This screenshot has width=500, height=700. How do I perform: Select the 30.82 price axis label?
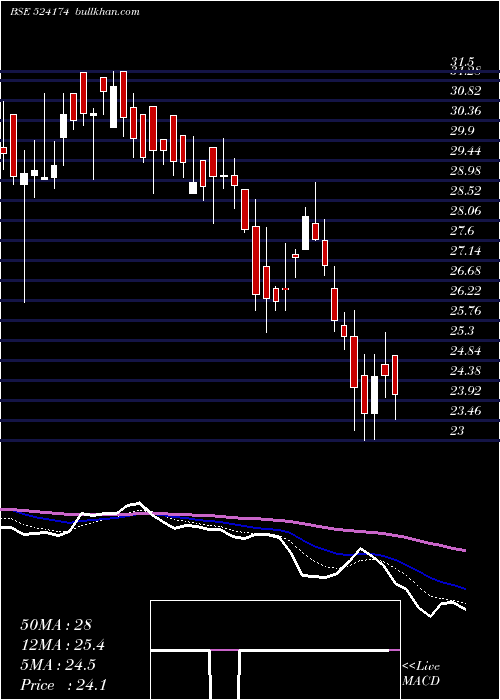466,91
